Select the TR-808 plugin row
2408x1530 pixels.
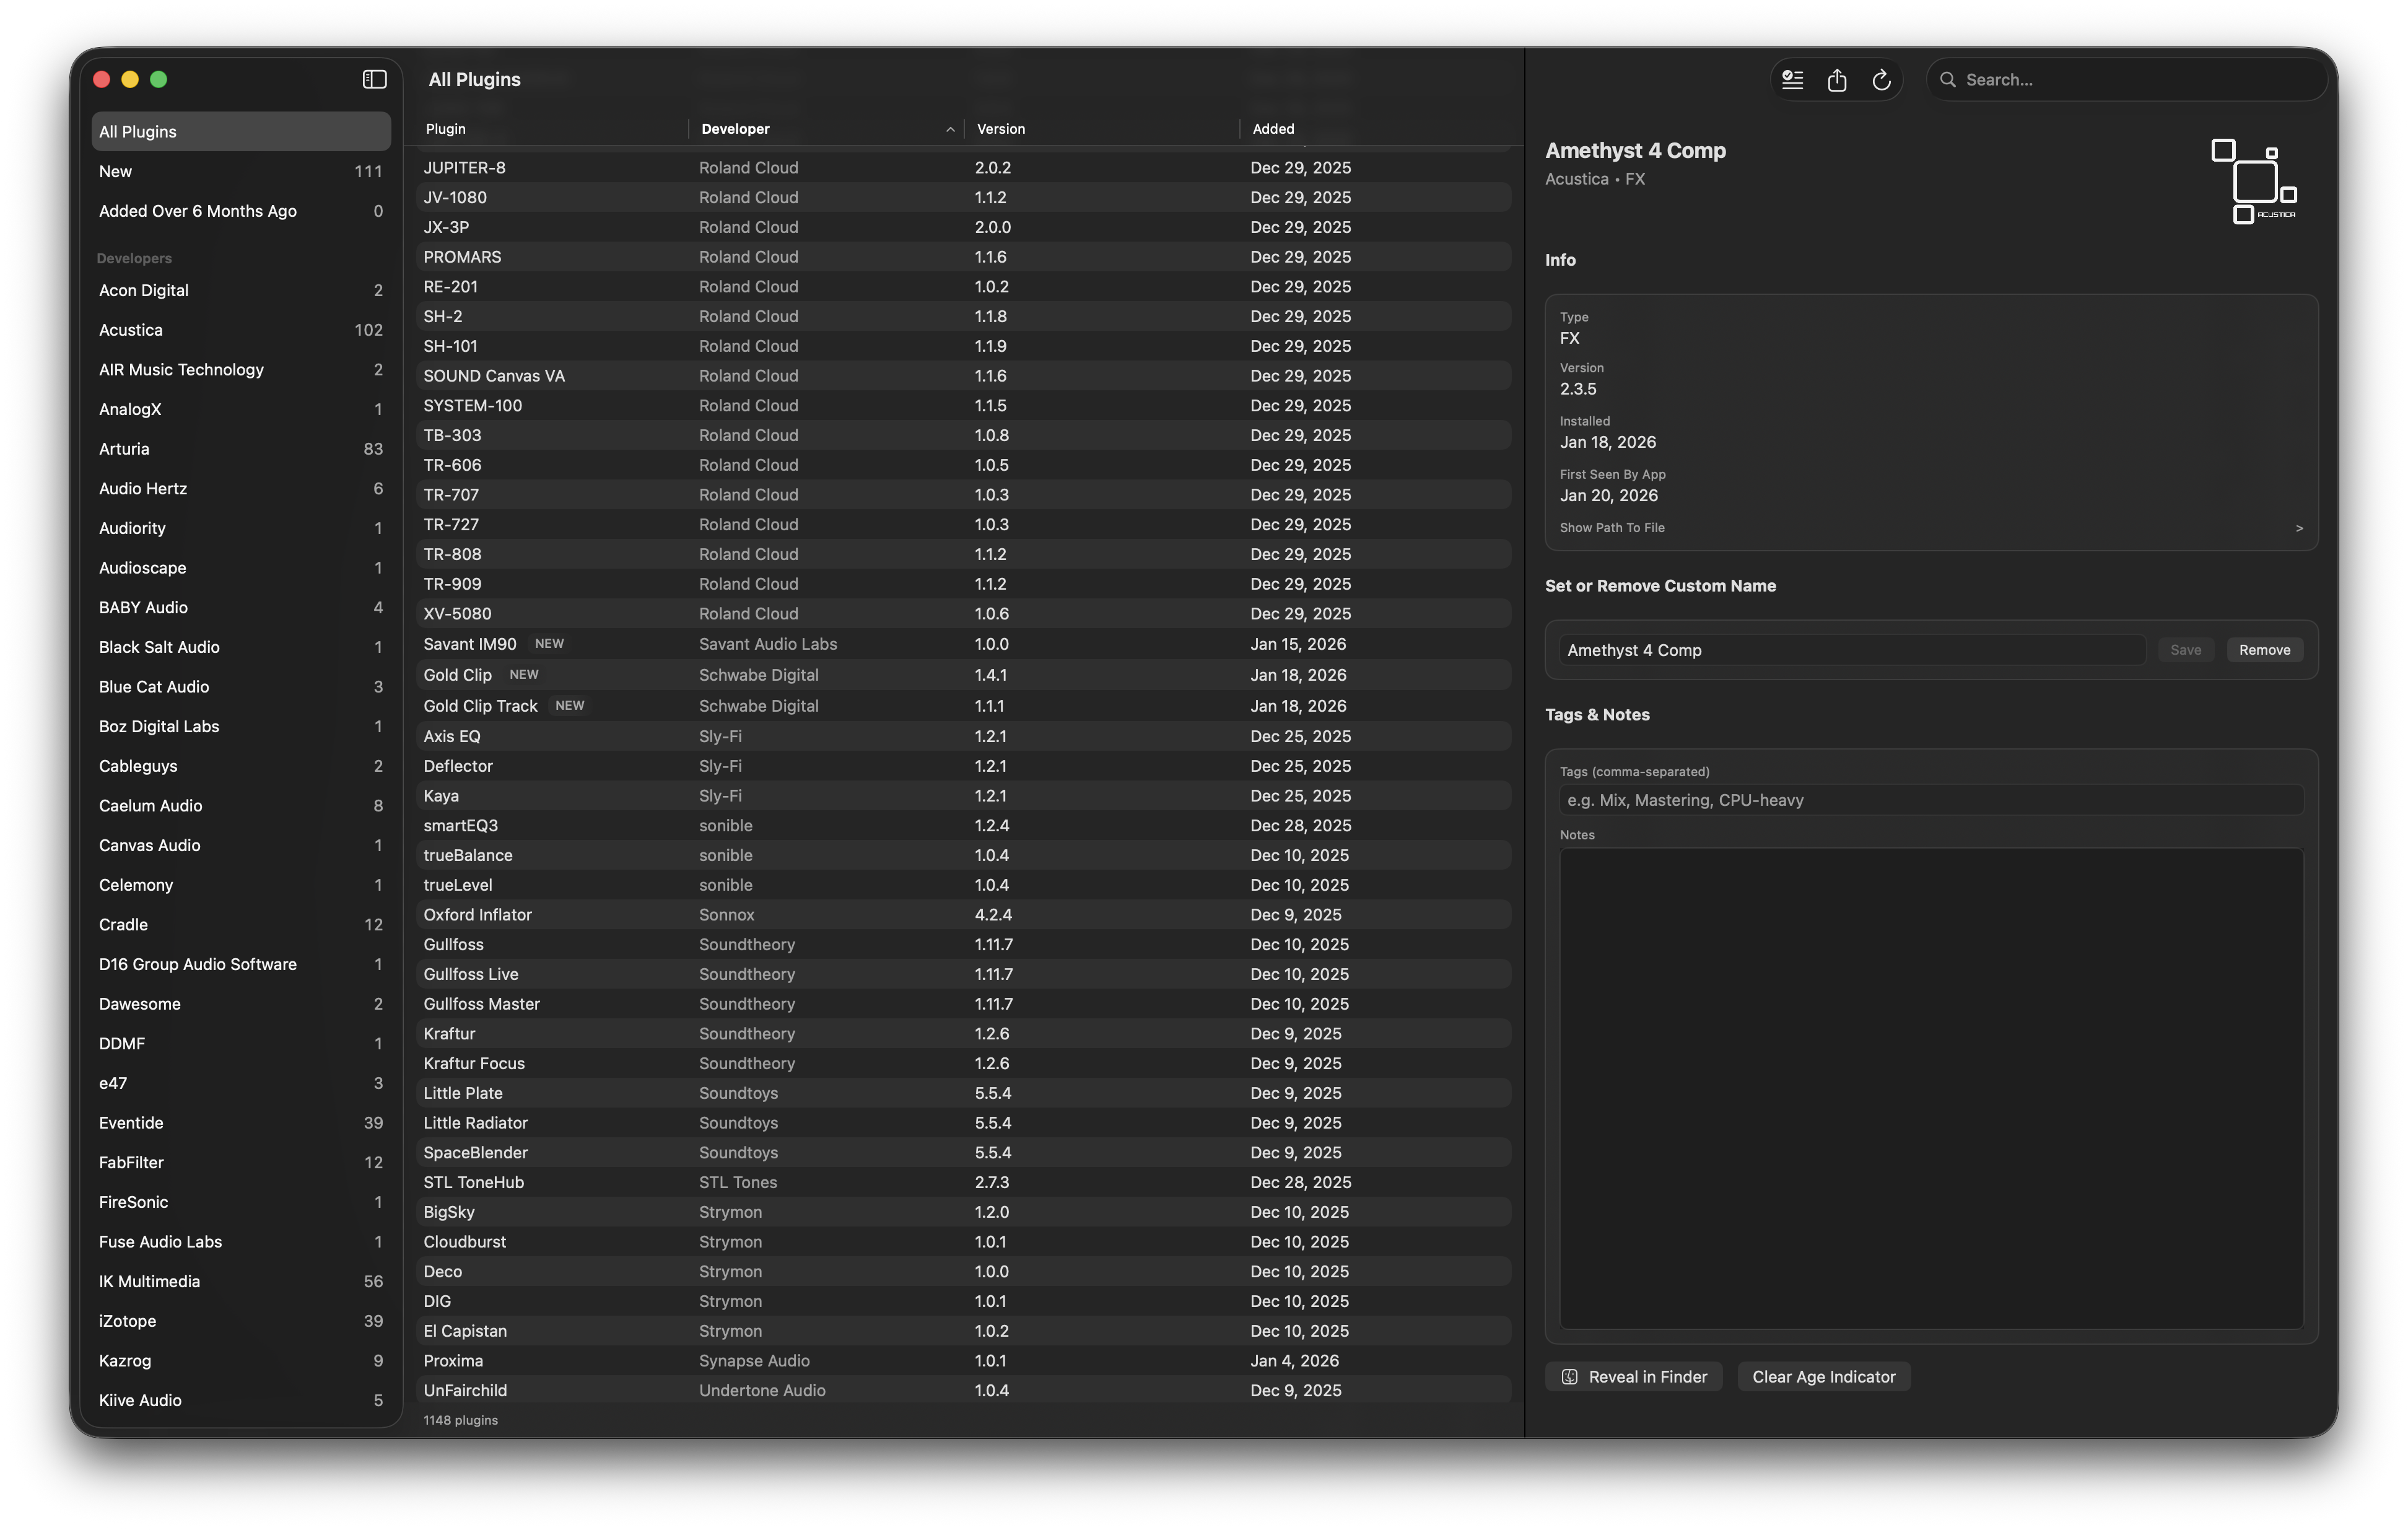(963, 554)
